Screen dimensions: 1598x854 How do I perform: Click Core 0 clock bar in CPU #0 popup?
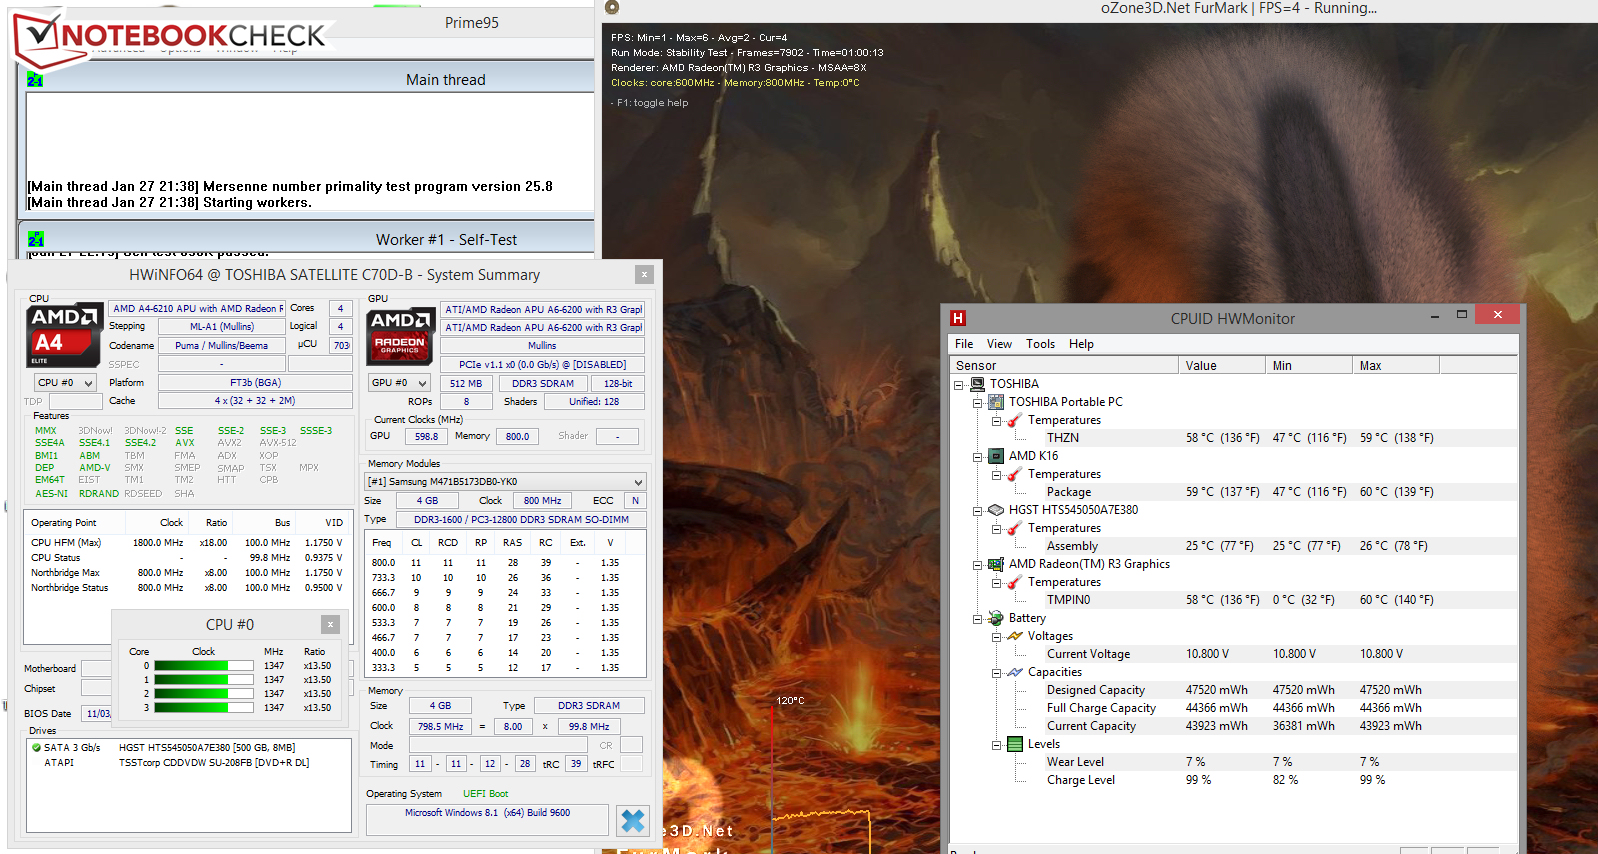coord(205,666)
